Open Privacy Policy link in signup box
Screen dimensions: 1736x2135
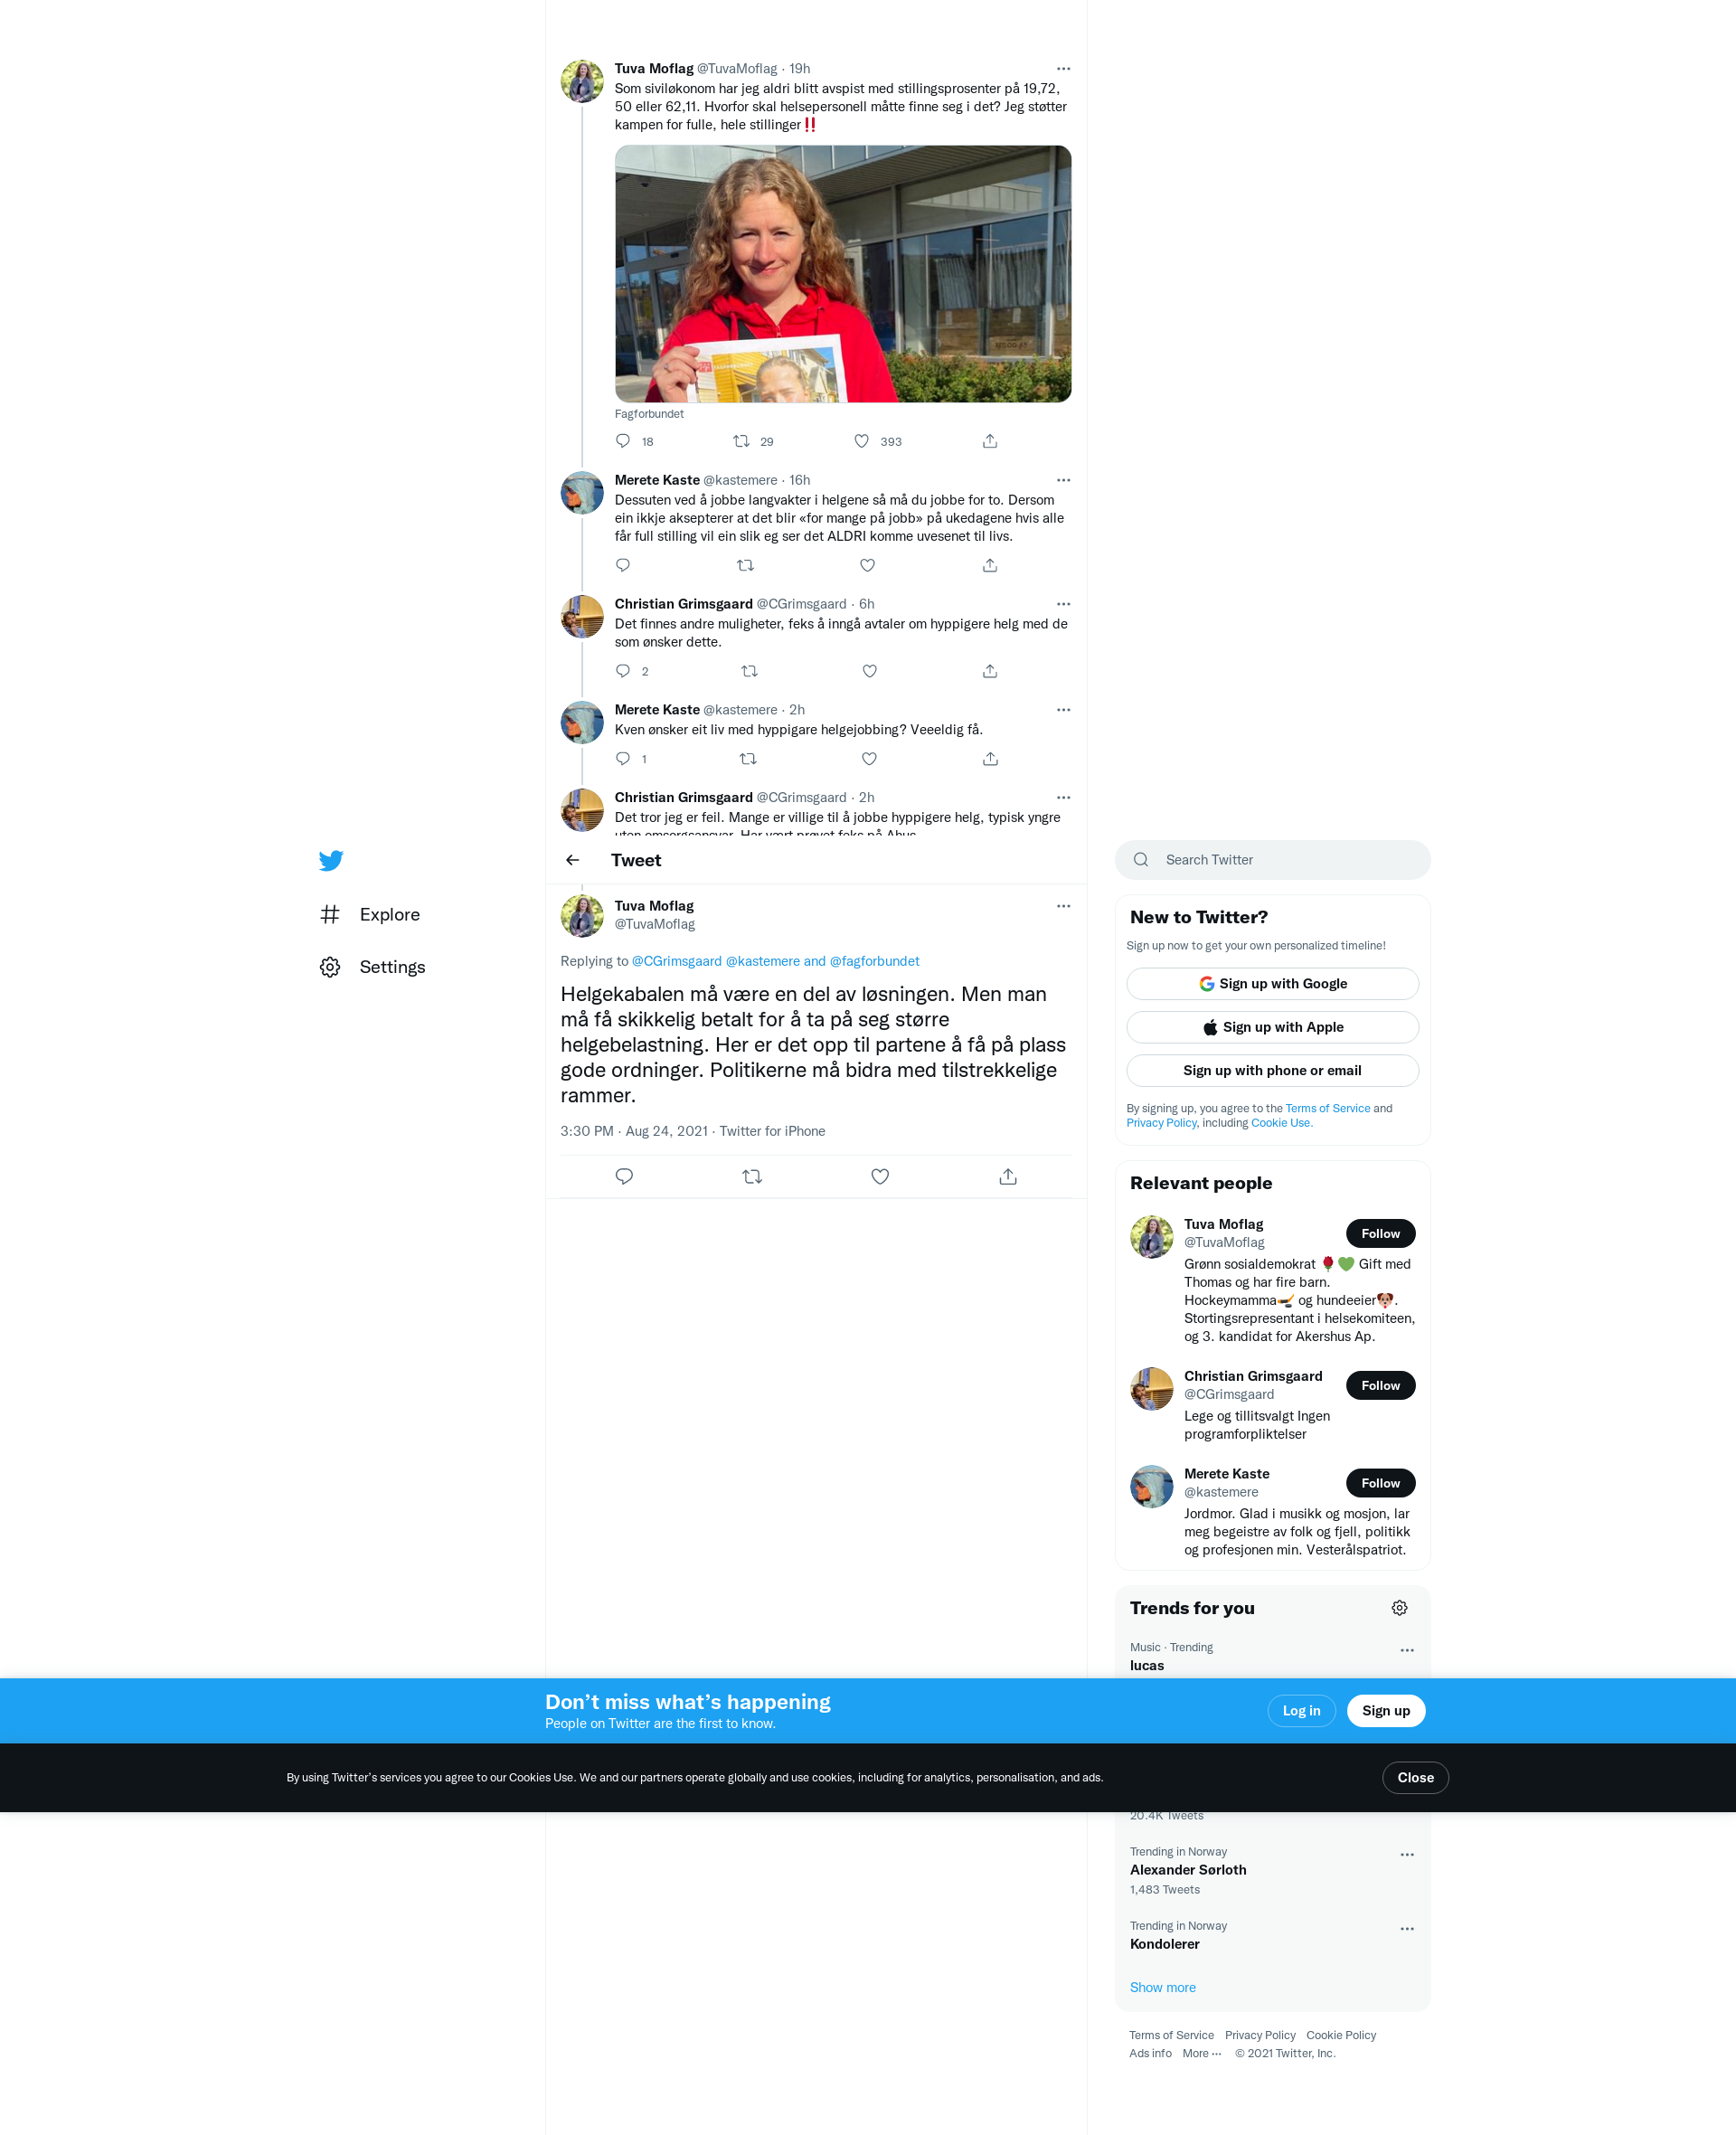tap(1161, 1123)
